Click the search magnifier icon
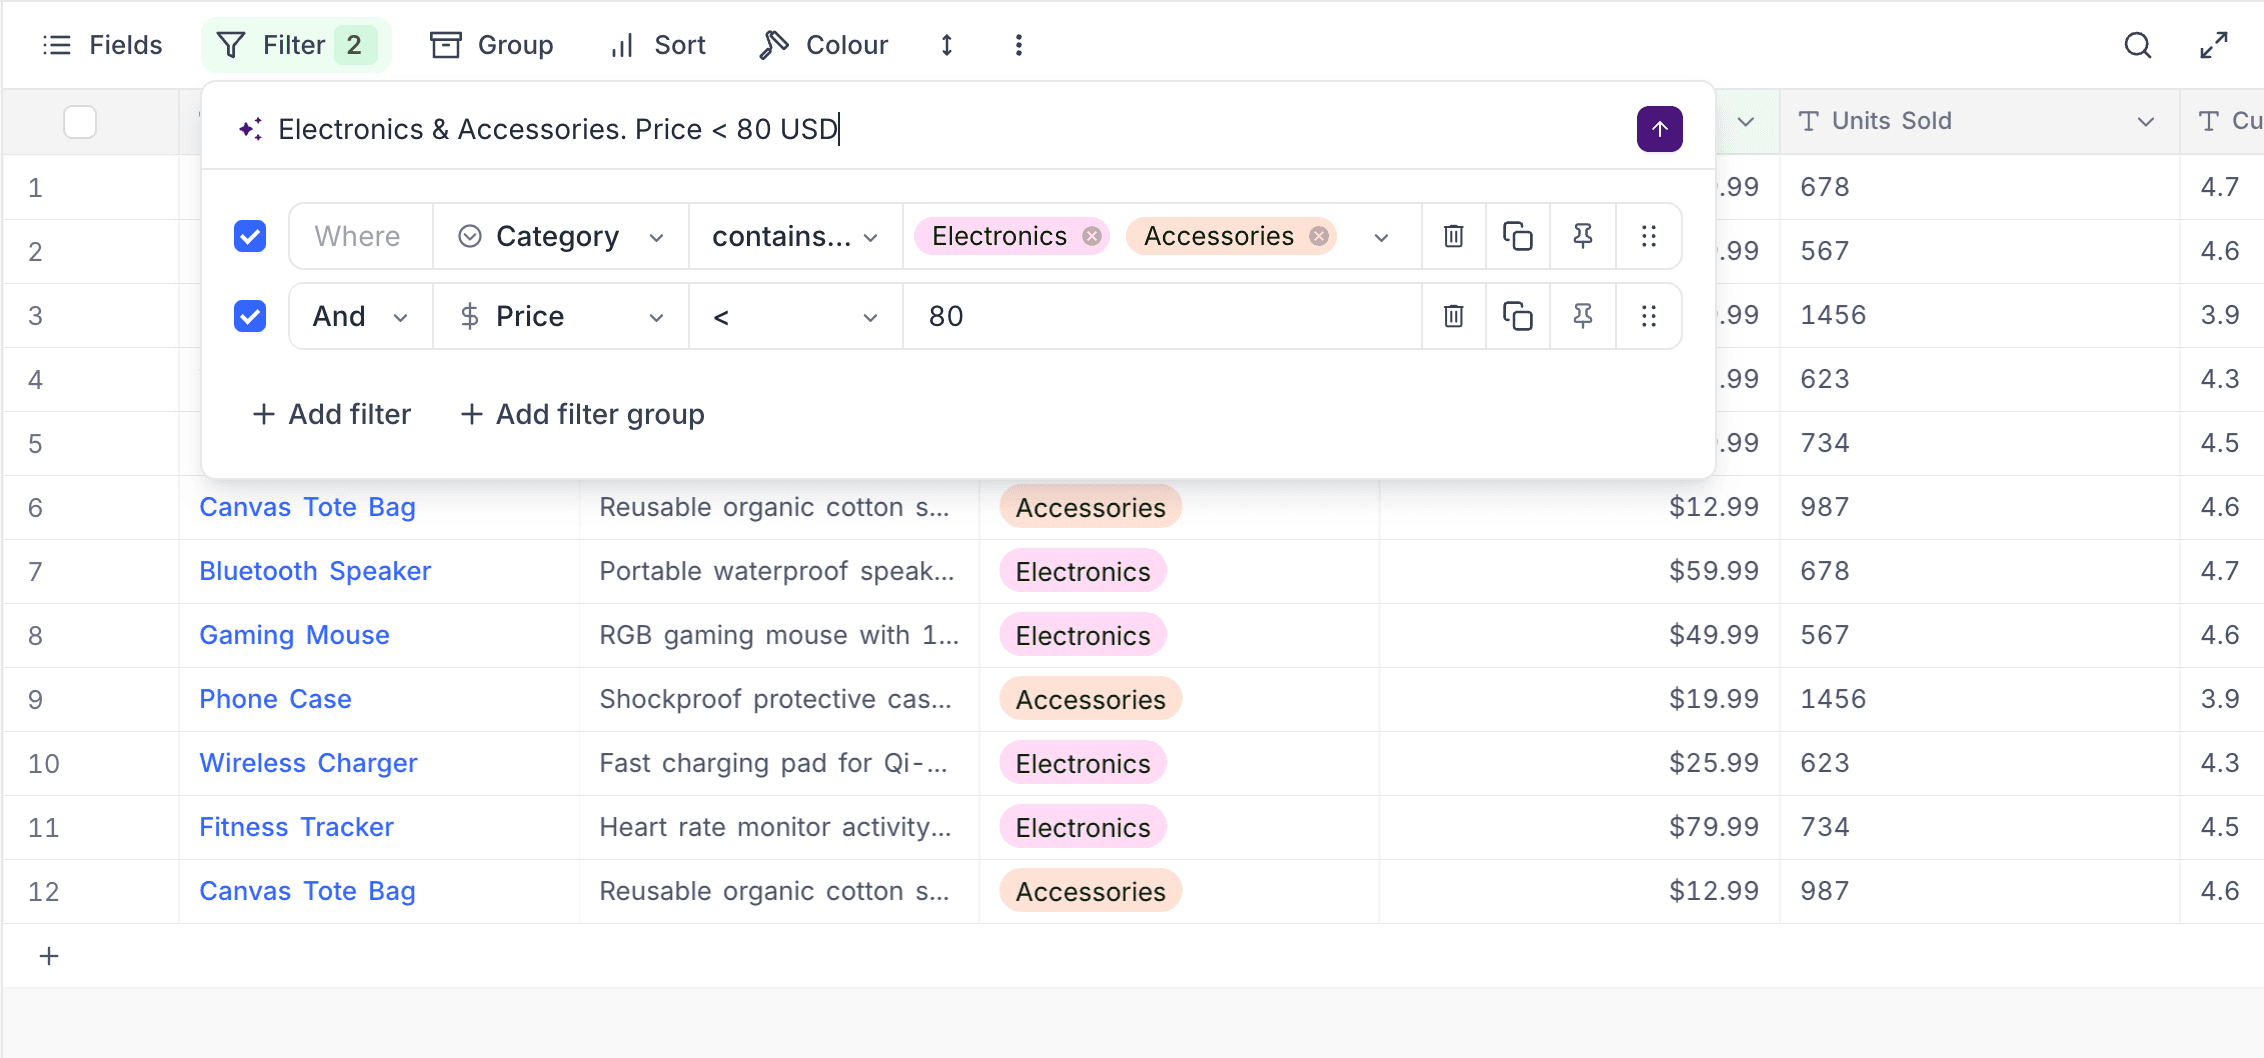The width and height of the screenshot is (2264, 1058). point(2137,45)
